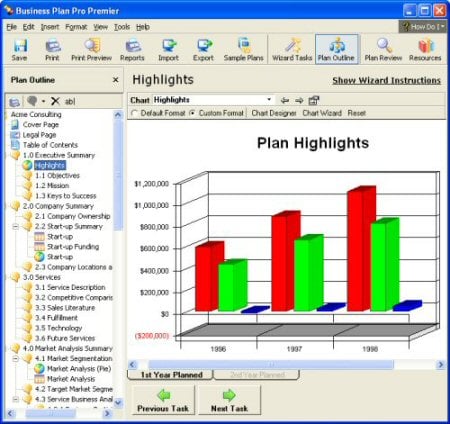Screen dimensions: 450x424
Task: Click the Plan Outline toolbar icon
Action: pyautogui.click(x=336, y=49)
